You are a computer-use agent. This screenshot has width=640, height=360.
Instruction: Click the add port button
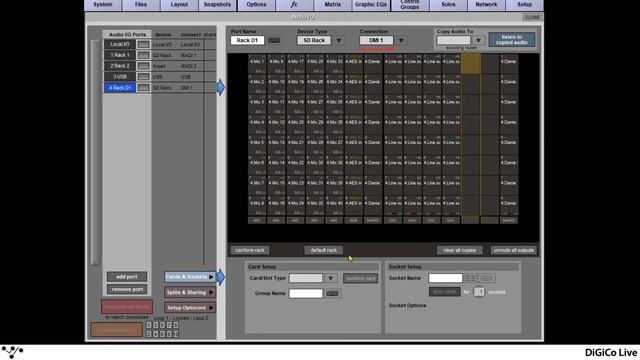127,277
